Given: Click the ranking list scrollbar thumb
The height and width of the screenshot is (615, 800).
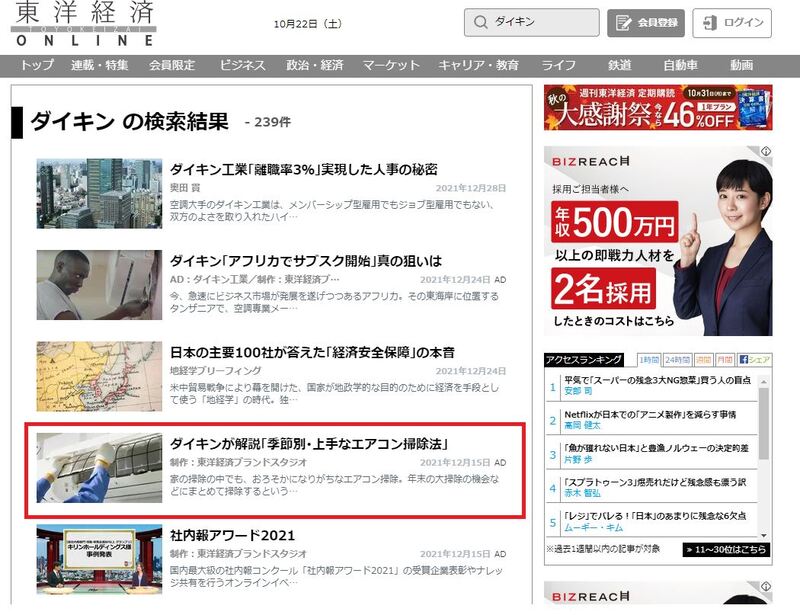Looking at the screenshot, I should point(763,423).
